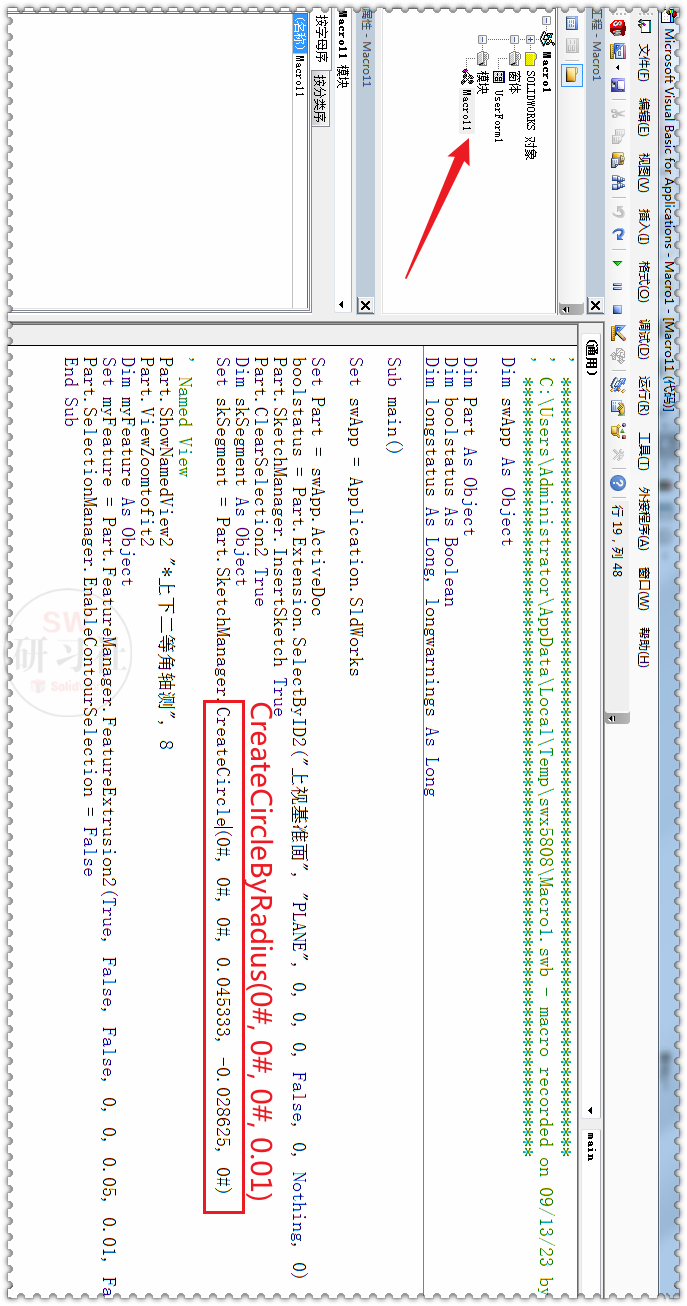Click View Object icon in project panel
The width and height of the screenshot is (687, 1306).
pyautogui.click(x=571, y=46)
